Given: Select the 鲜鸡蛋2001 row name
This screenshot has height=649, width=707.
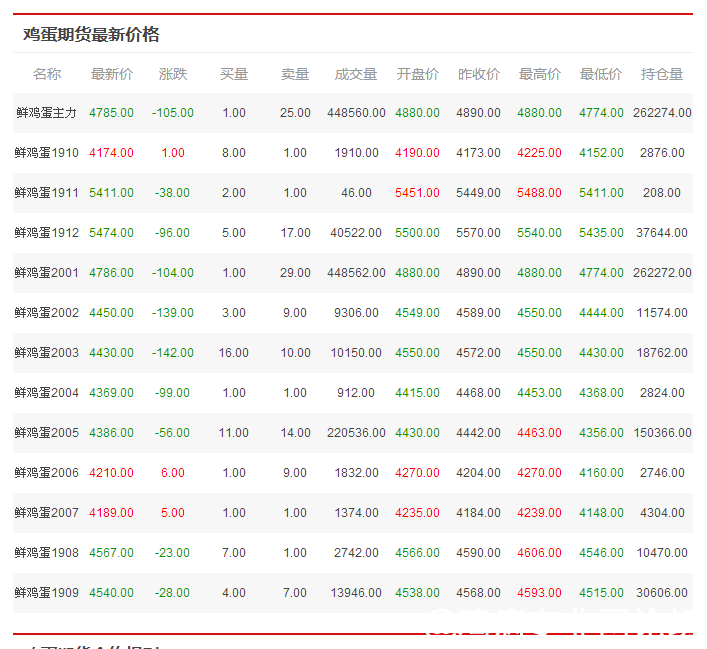Looking at the screenshot, I should pyautogui.click(x=47, y=273).
